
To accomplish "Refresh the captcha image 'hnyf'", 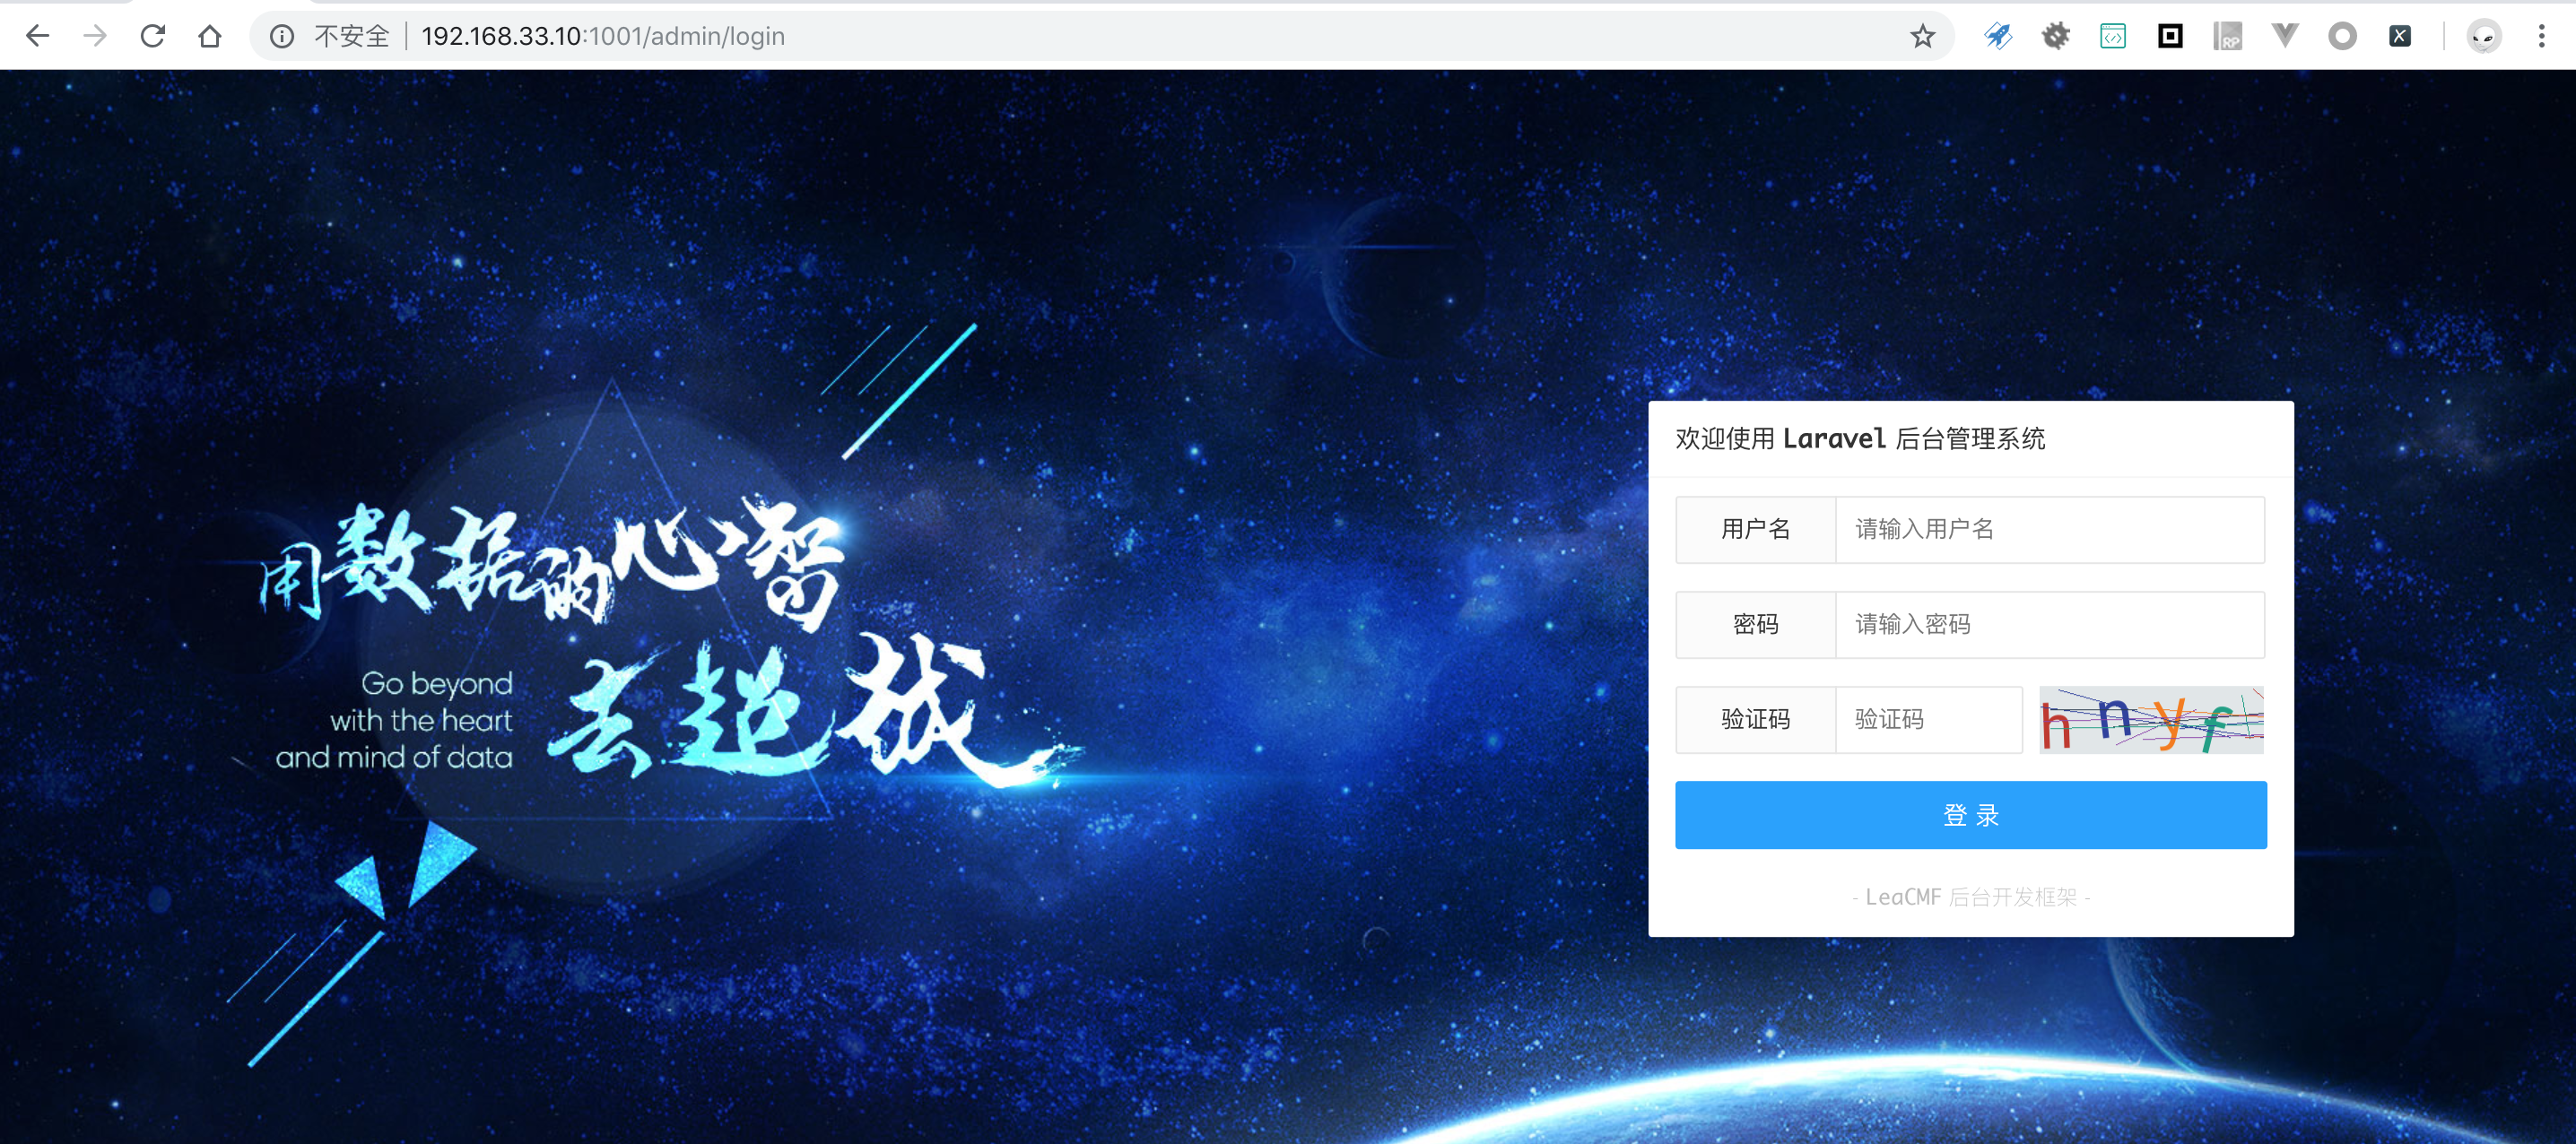I will [x=2151, y=720].
